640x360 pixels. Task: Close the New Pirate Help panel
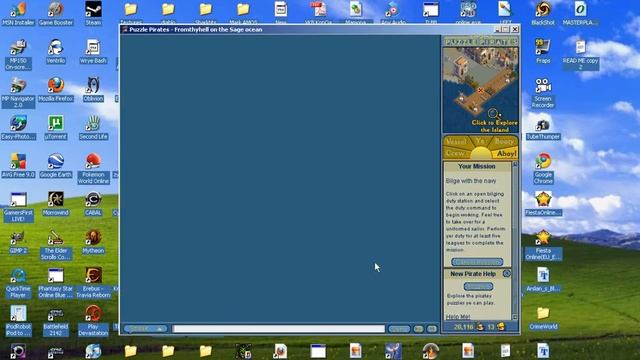tap(507, 273)
